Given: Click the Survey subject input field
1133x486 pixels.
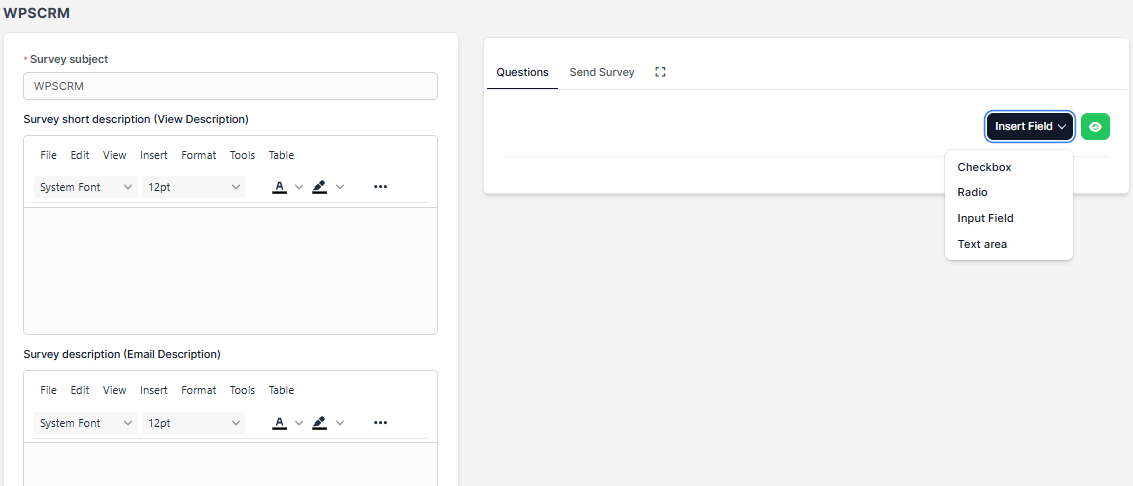Looking at the screenshot, I should (230, 86).
